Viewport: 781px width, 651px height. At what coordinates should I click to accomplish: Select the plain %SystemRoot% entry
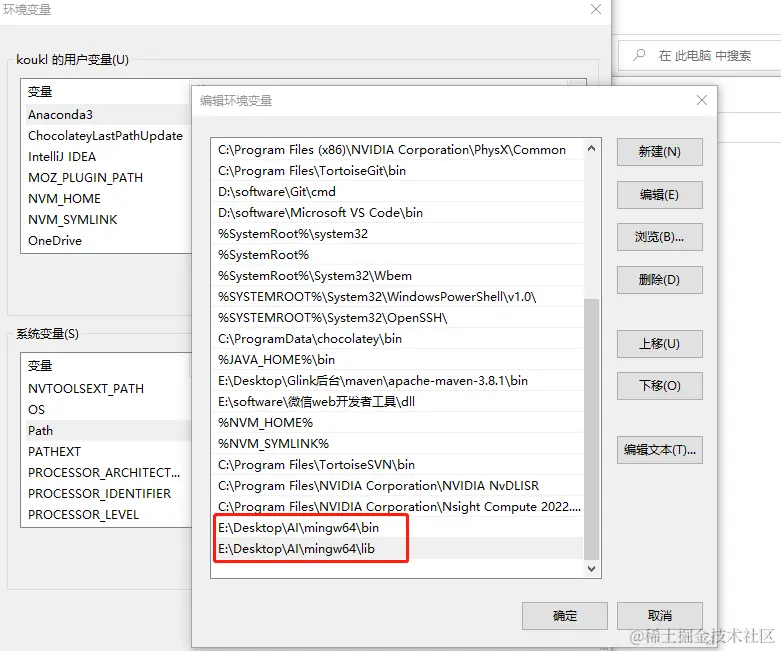pos(397,255)
